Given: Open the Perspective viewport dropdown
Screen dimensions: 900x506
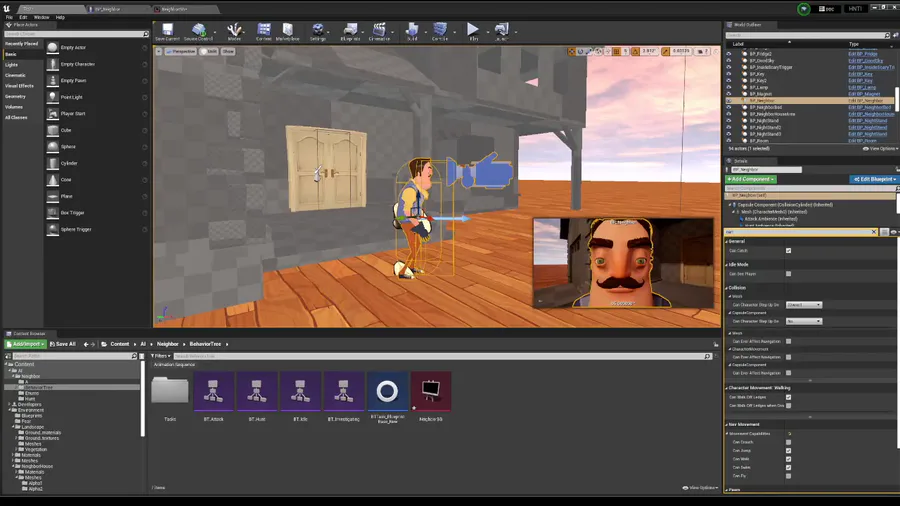Looking at the screenshot, I should (180, 52).
